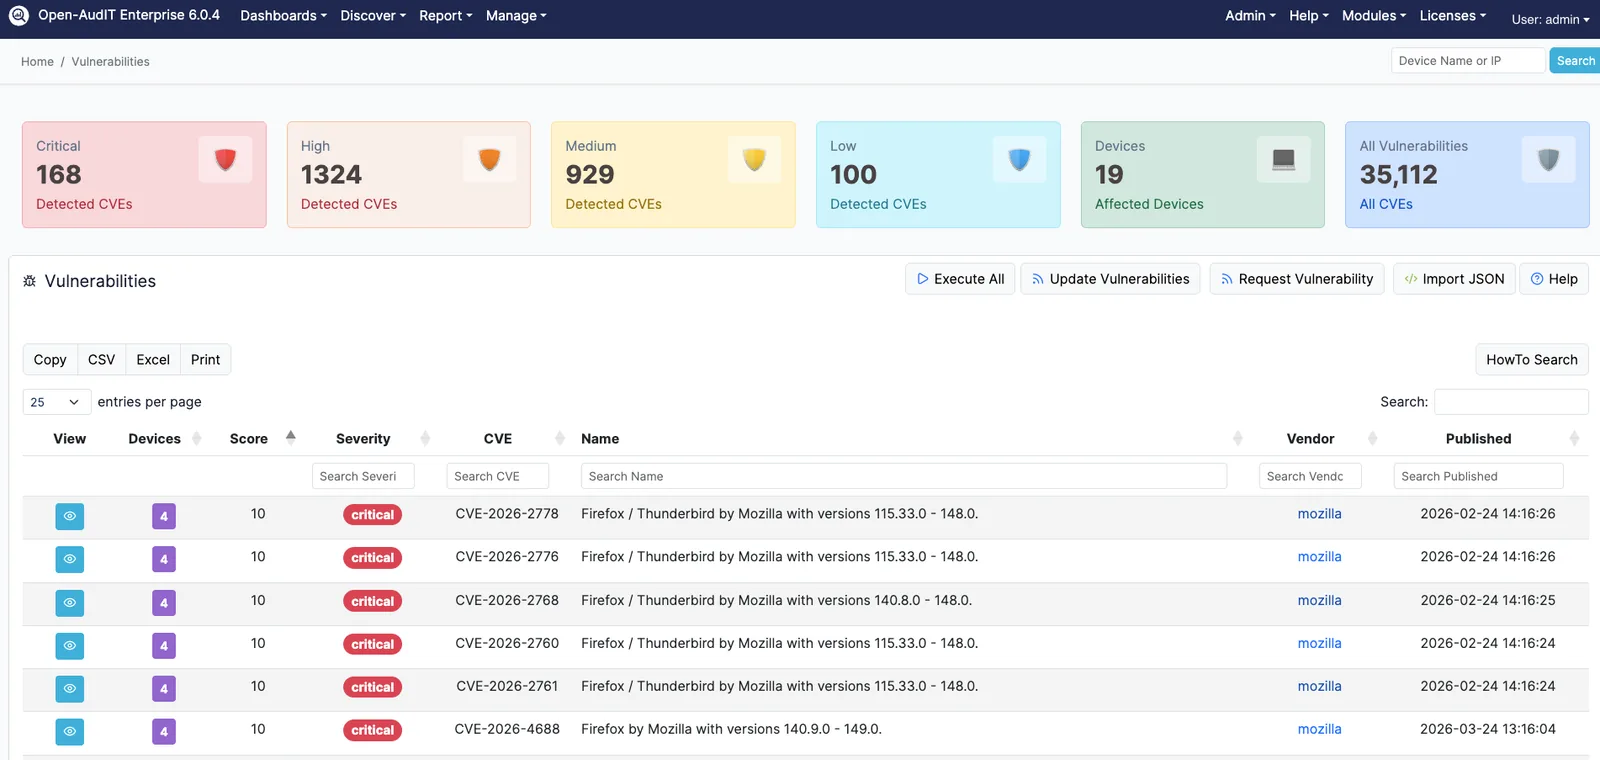Open devices badge 4 for CVE-2026-2776
The height and width of the screenshot is (760, 1600).
point(164,559)
